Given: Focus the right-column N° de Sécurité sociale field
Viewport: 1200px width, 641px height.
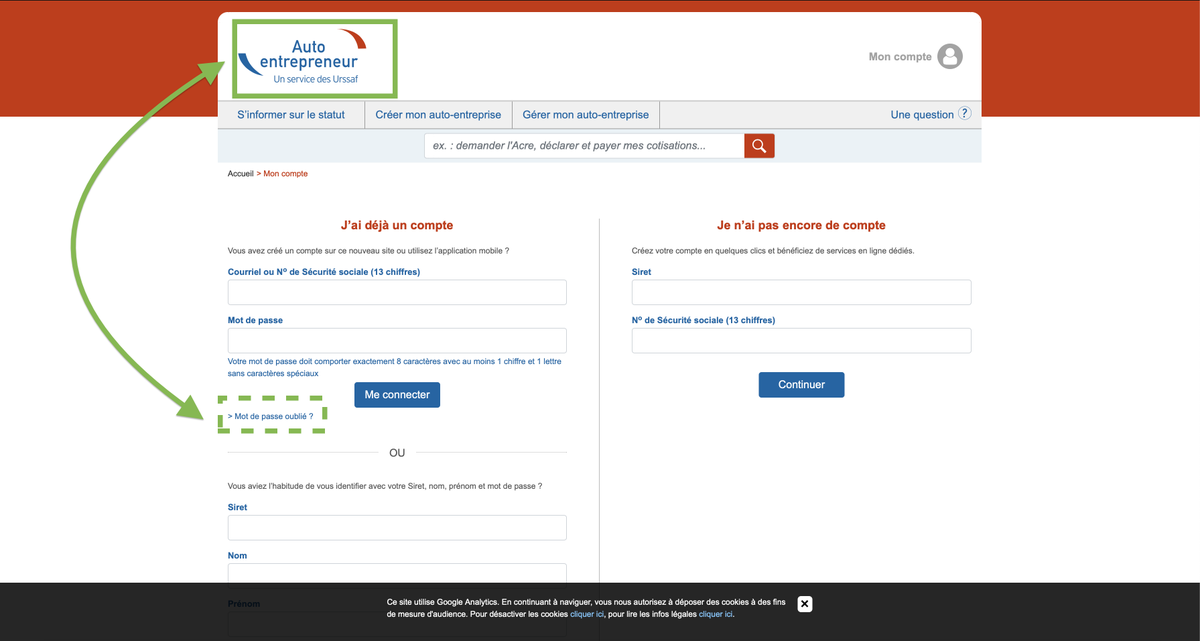Looking at the screenshot, I should pyautogui.click(x=801, y=340).
